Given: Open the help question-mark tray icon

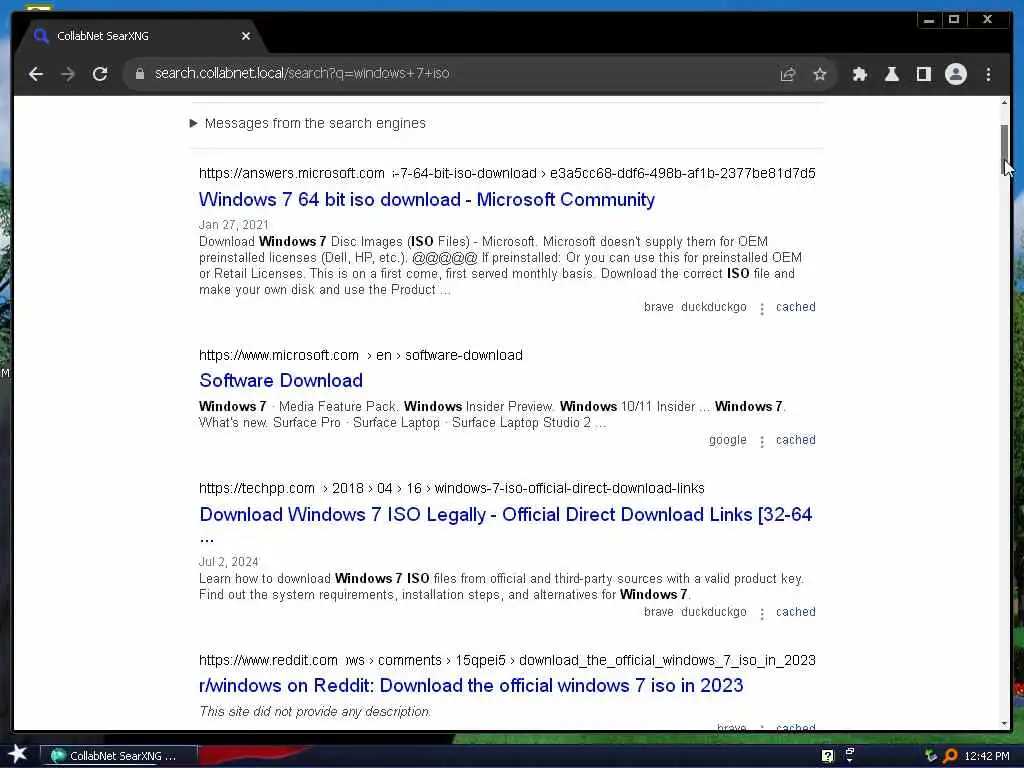Looking at the screenshot, I should [827, 756].
